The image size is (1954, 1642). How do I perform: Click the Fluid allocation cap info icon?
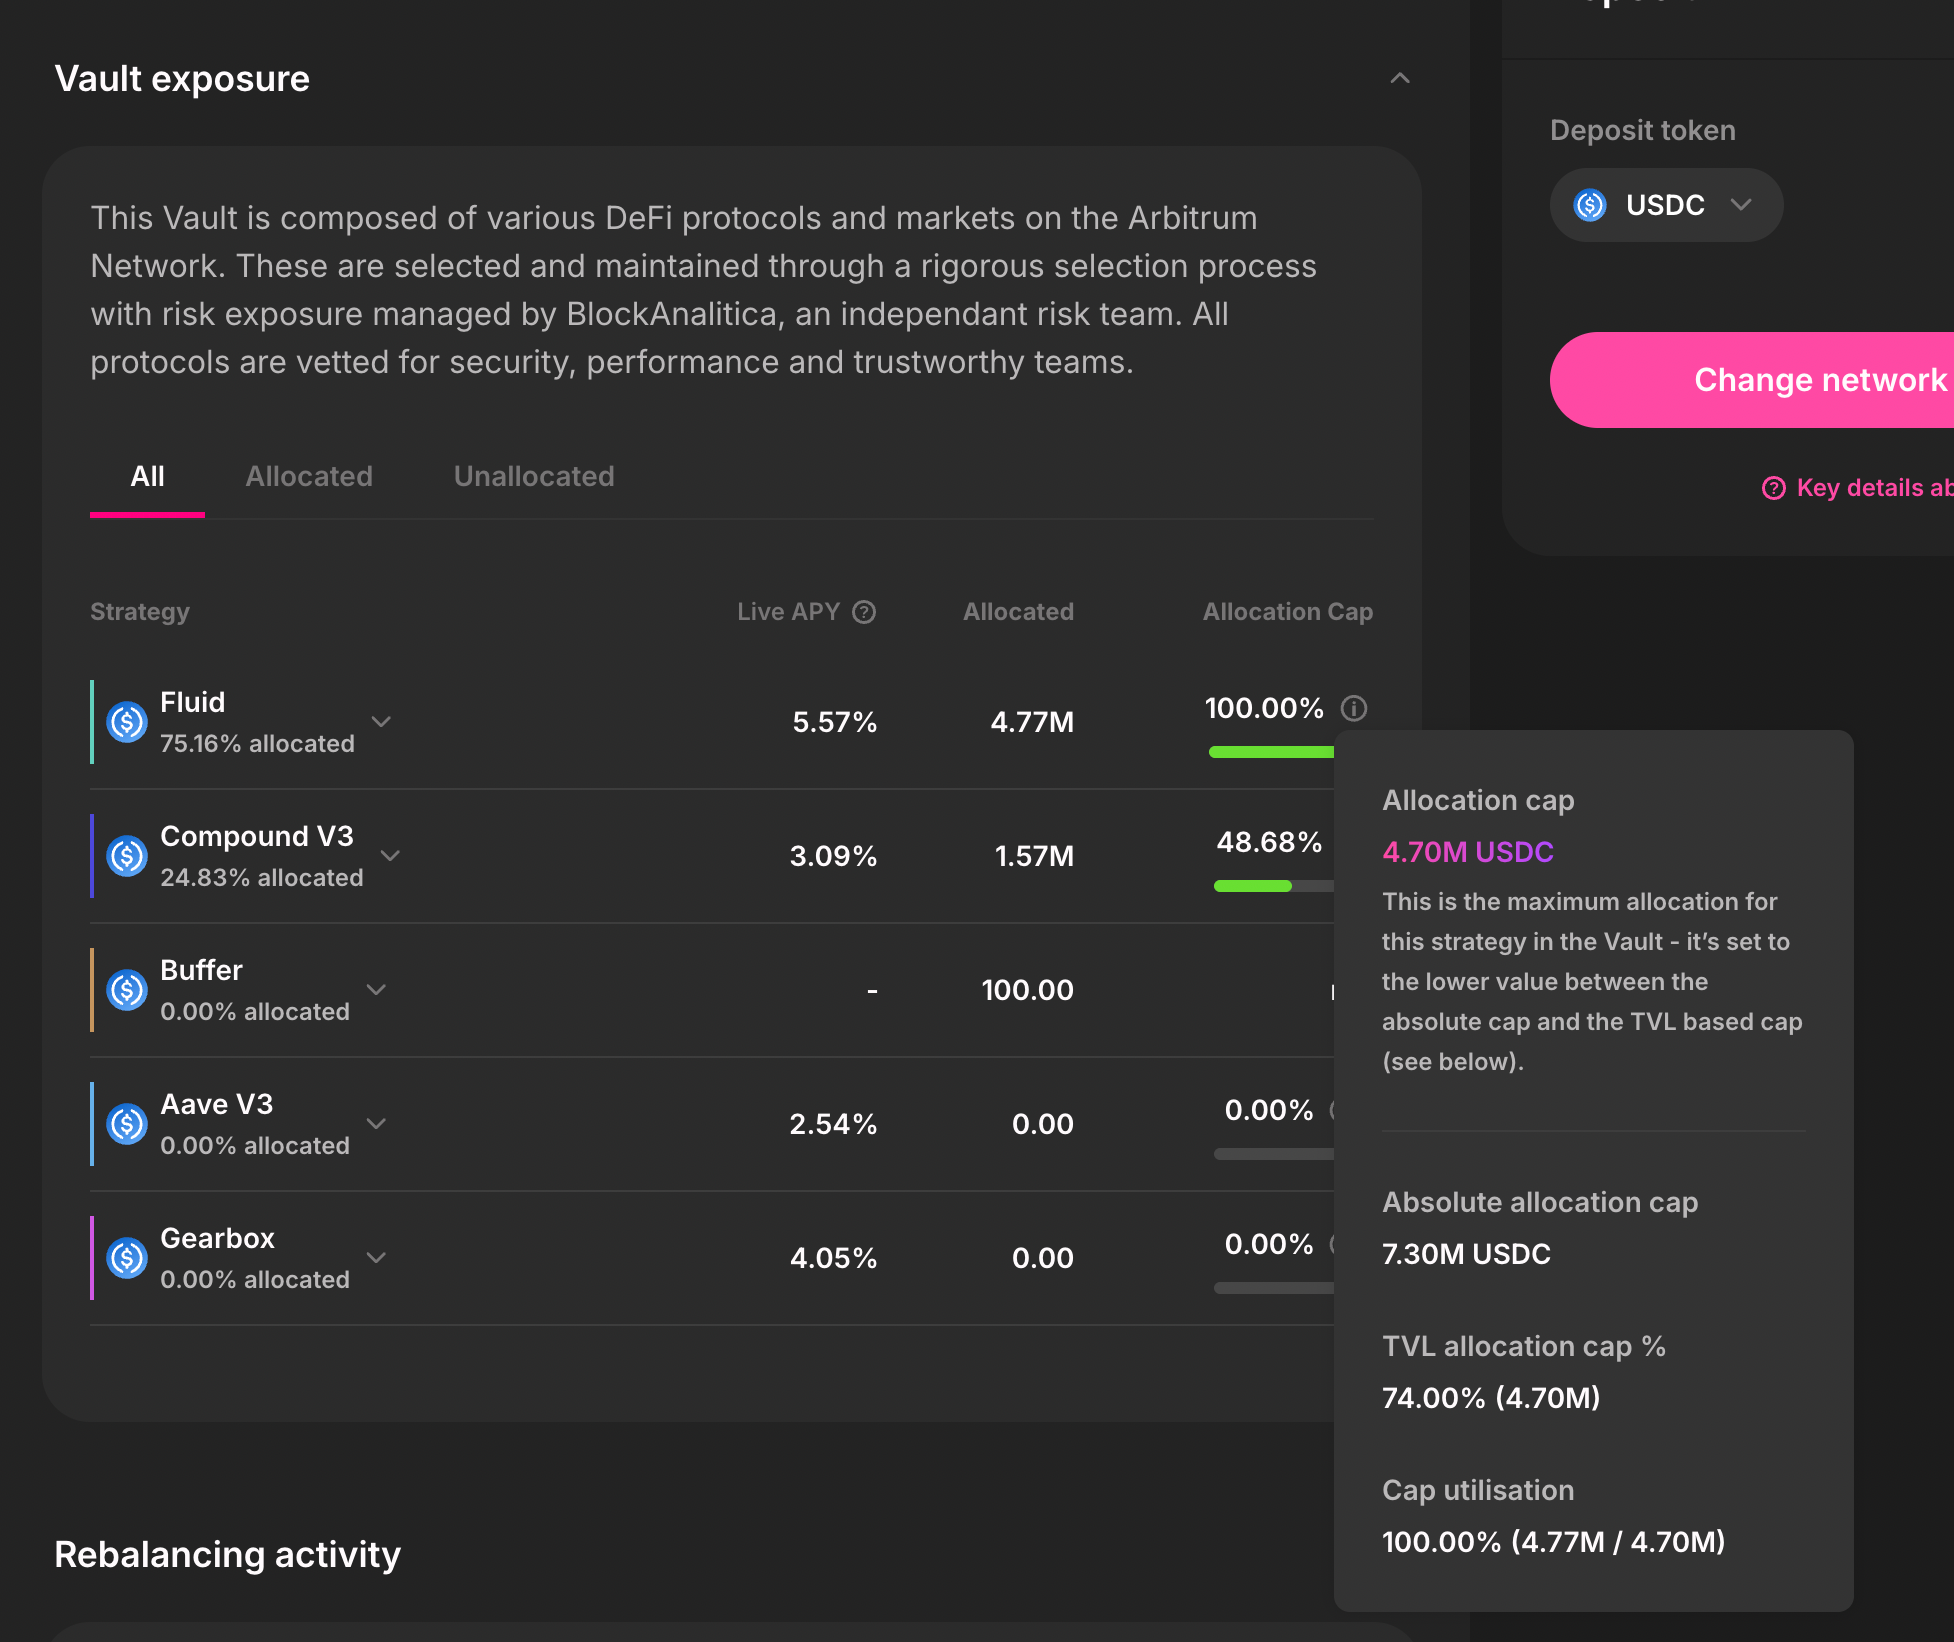click(x=1354, y=708)
